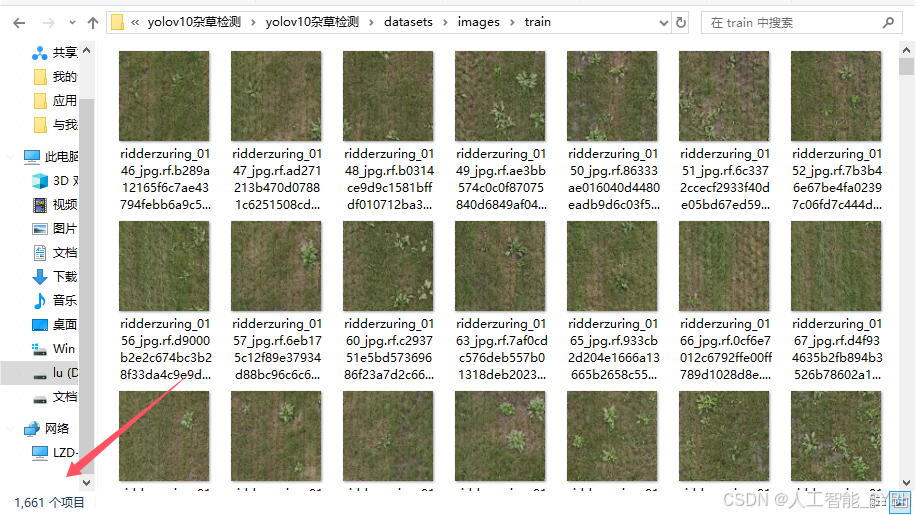Open the second yolov10杂草检测 breadcrumb
Screen dimensions: 916x515
click(x=312, y=22)
